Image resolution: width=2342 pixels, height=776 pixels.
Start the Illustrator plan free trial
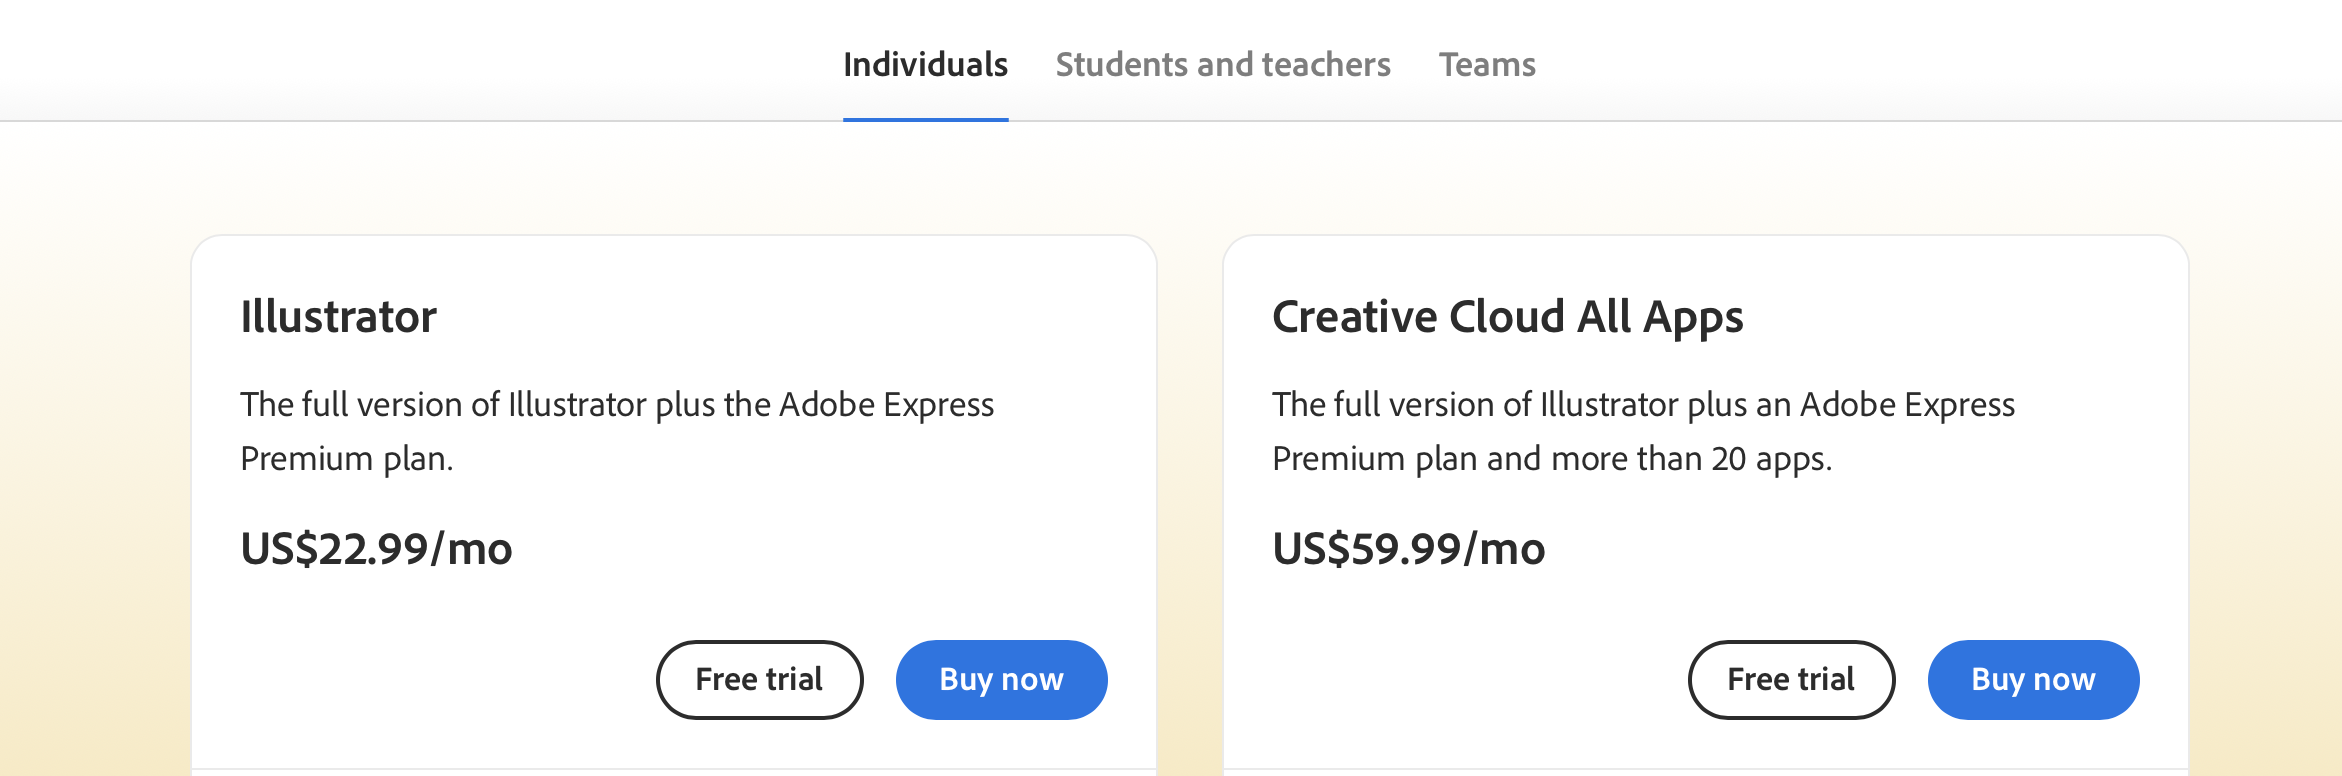[759, 680]
